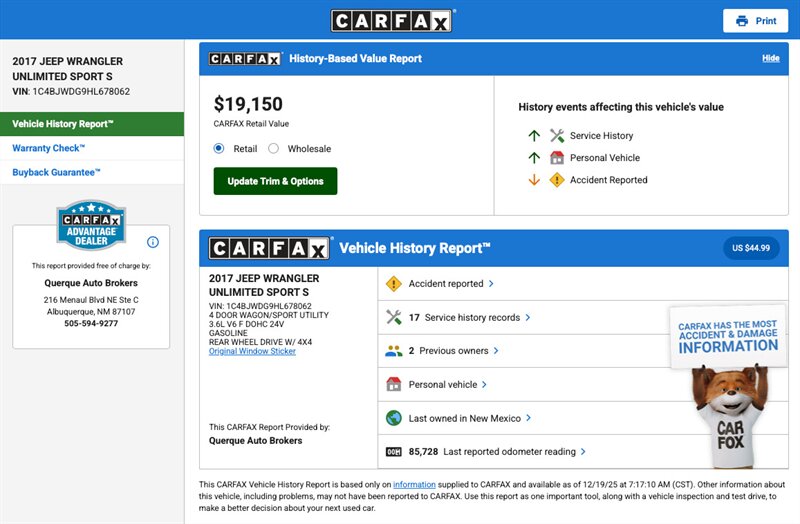The height and width of the screenshot is (524, 800).
Task: Click the globe icon for last owned state
Action: pos(394,418)
